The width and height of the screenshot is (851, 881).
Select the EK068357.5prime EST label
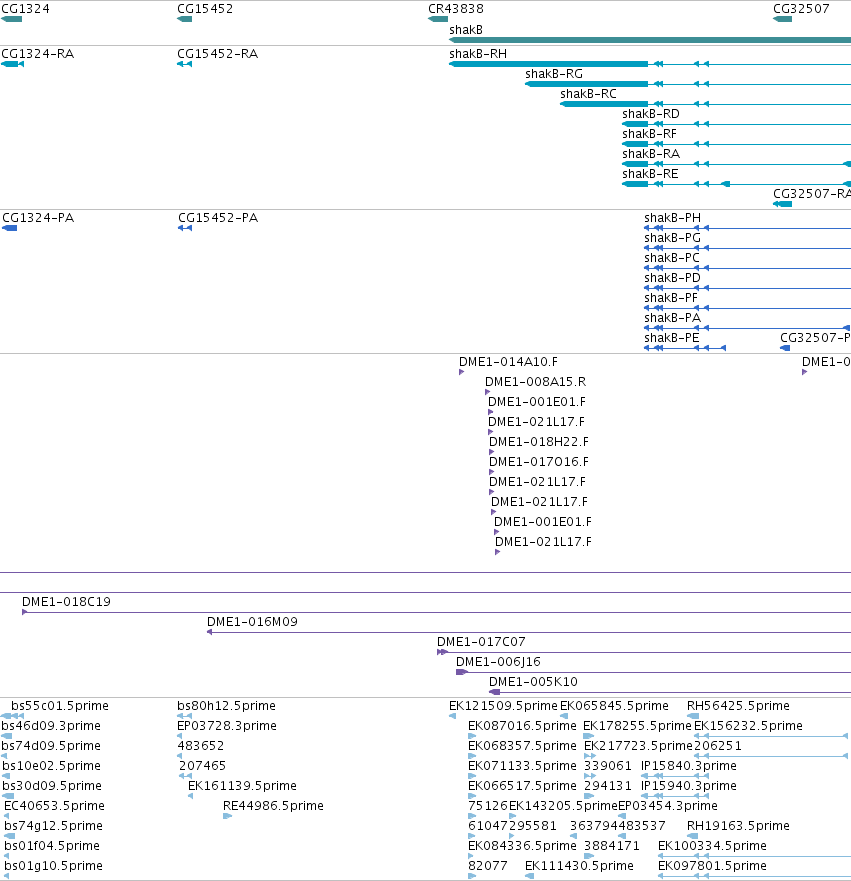522,746
